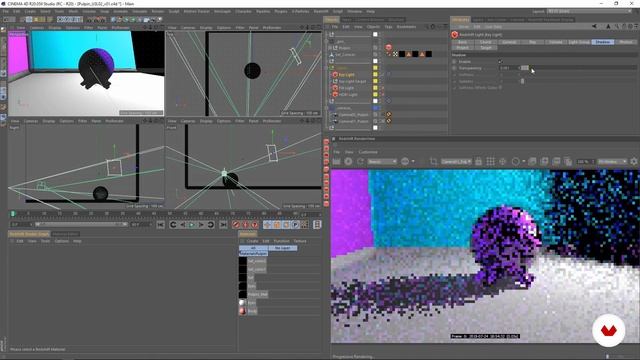
Task: Open the RenderView zoom mode dropdown
Action: point(612,162)
